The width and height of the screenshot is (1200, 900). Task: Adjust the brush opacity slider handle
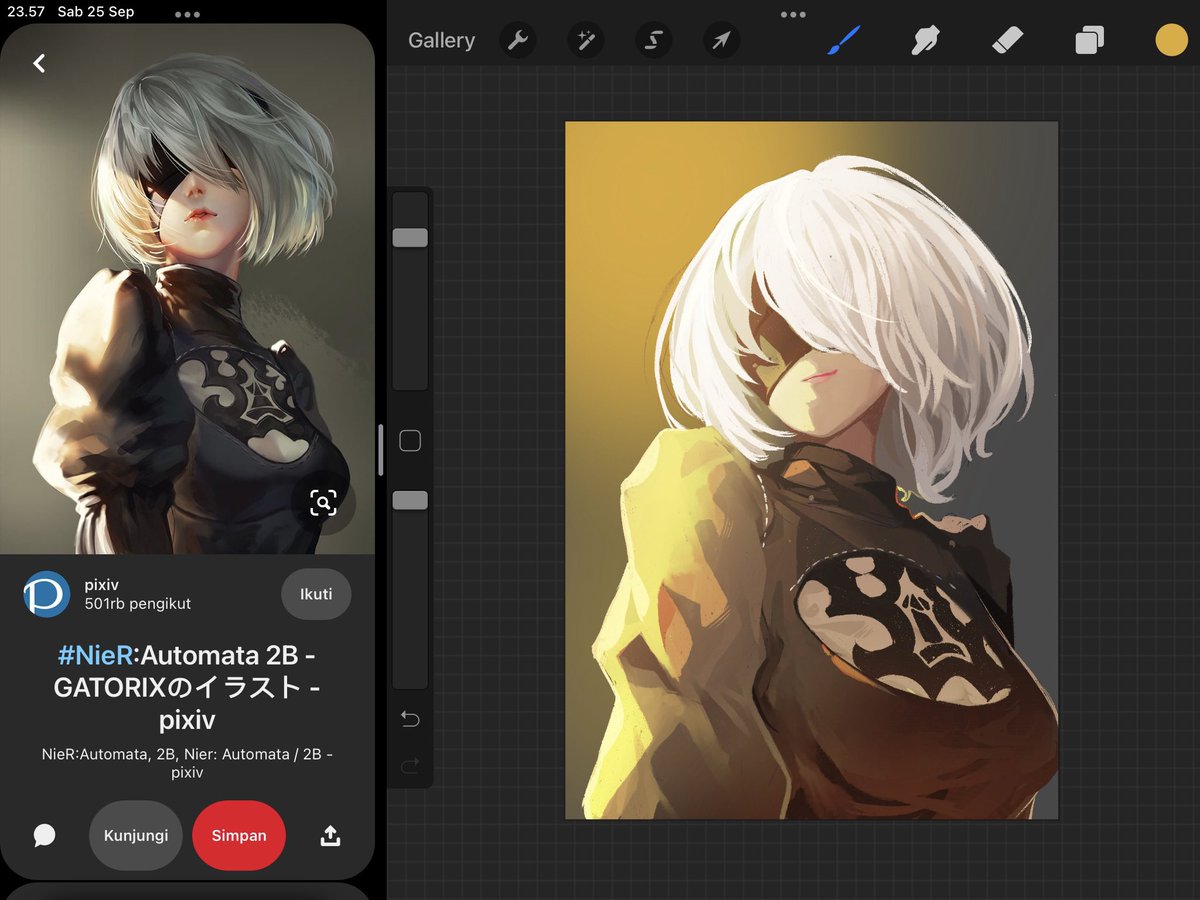click(x=410, y=500)
